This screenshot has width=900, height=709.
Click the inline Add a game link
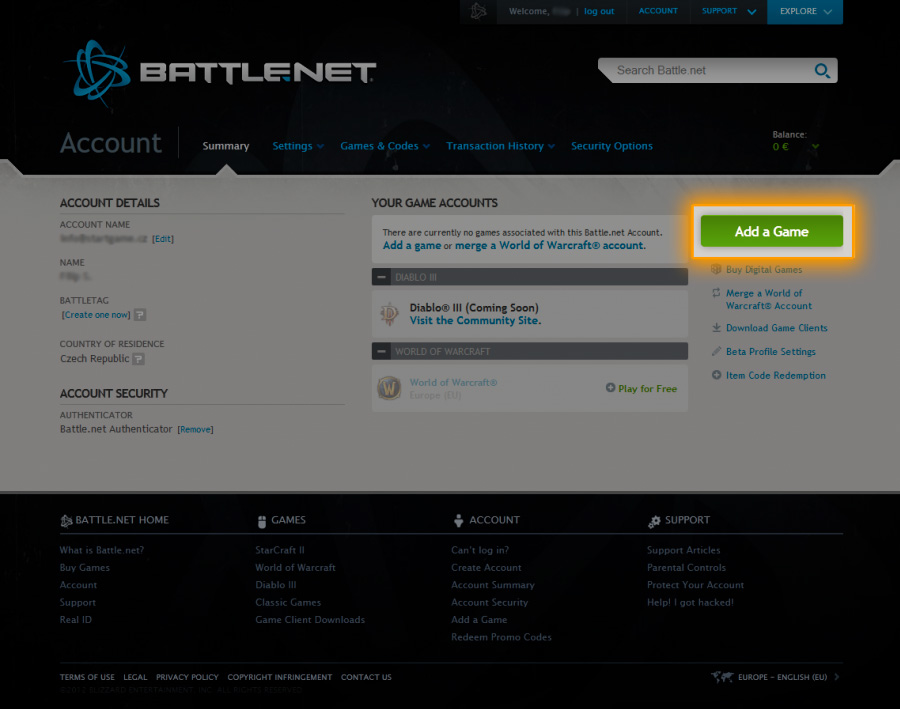[412, 245]
